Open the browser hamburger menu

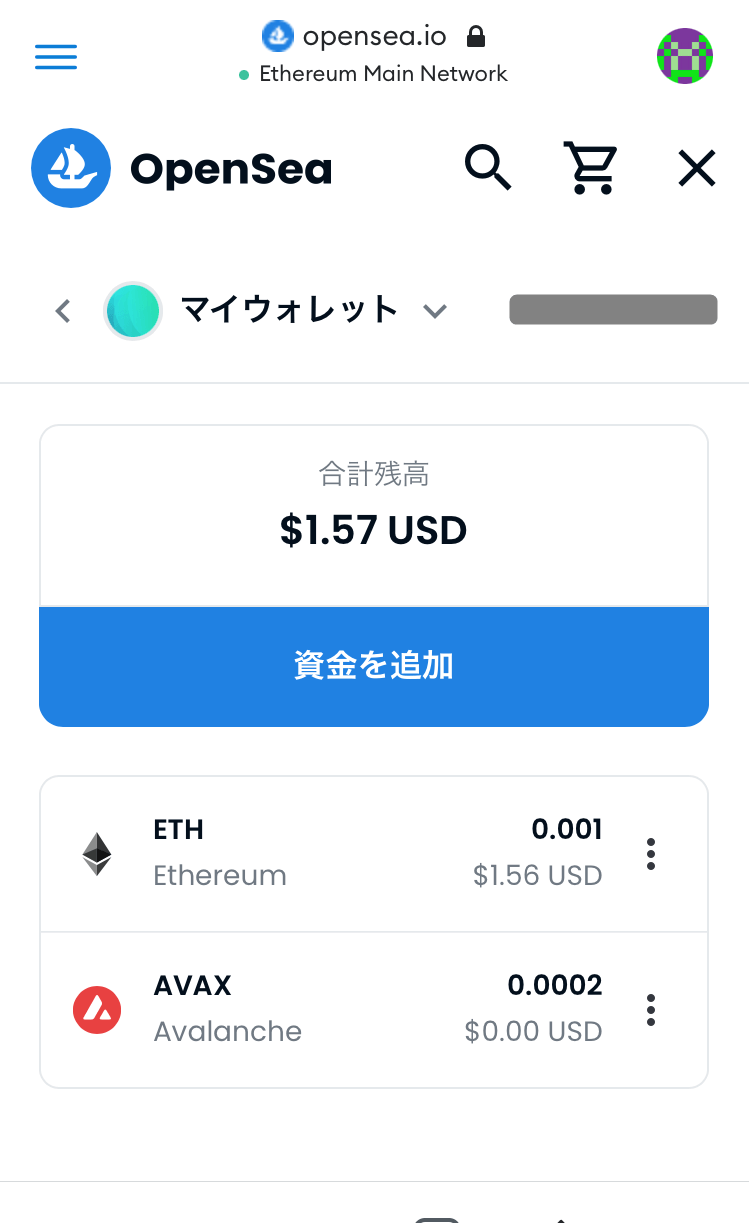click(56, 57)
